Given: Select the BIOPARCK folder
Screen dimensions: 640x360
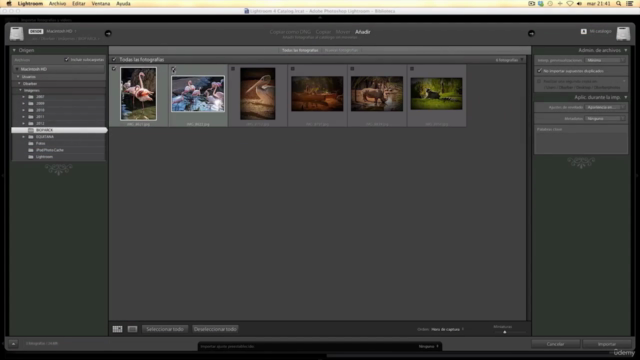Looking at the screenshot, I should (60, 130).
